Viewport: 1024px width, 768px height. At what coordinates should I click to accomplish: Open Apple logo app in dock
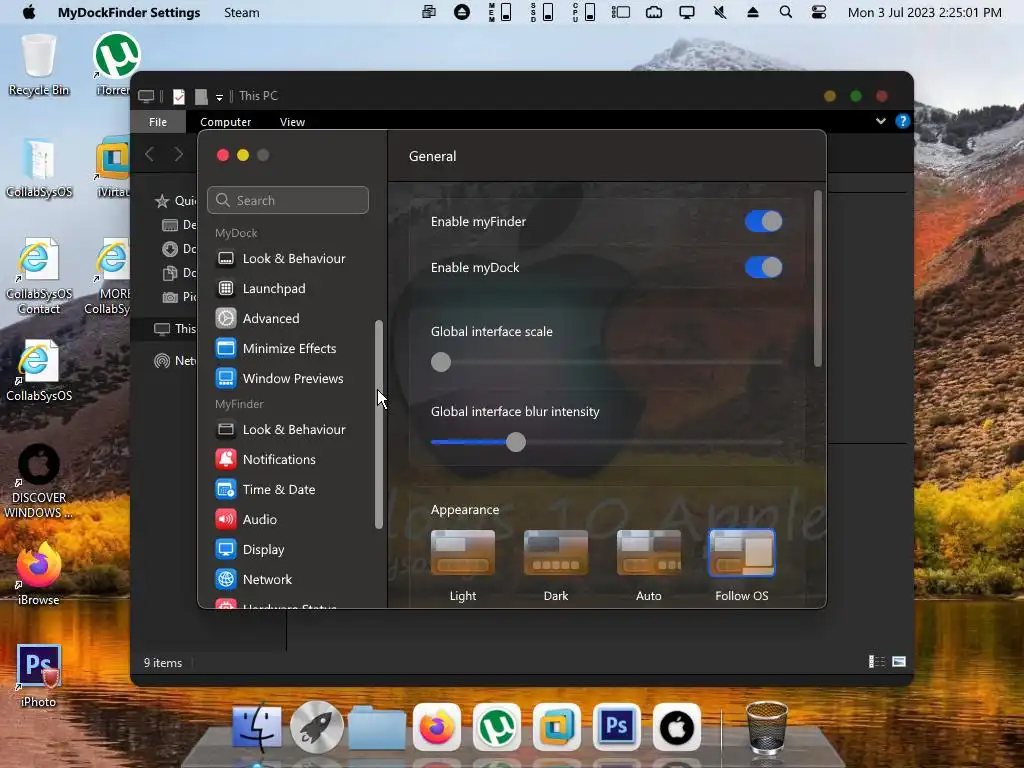677,727
